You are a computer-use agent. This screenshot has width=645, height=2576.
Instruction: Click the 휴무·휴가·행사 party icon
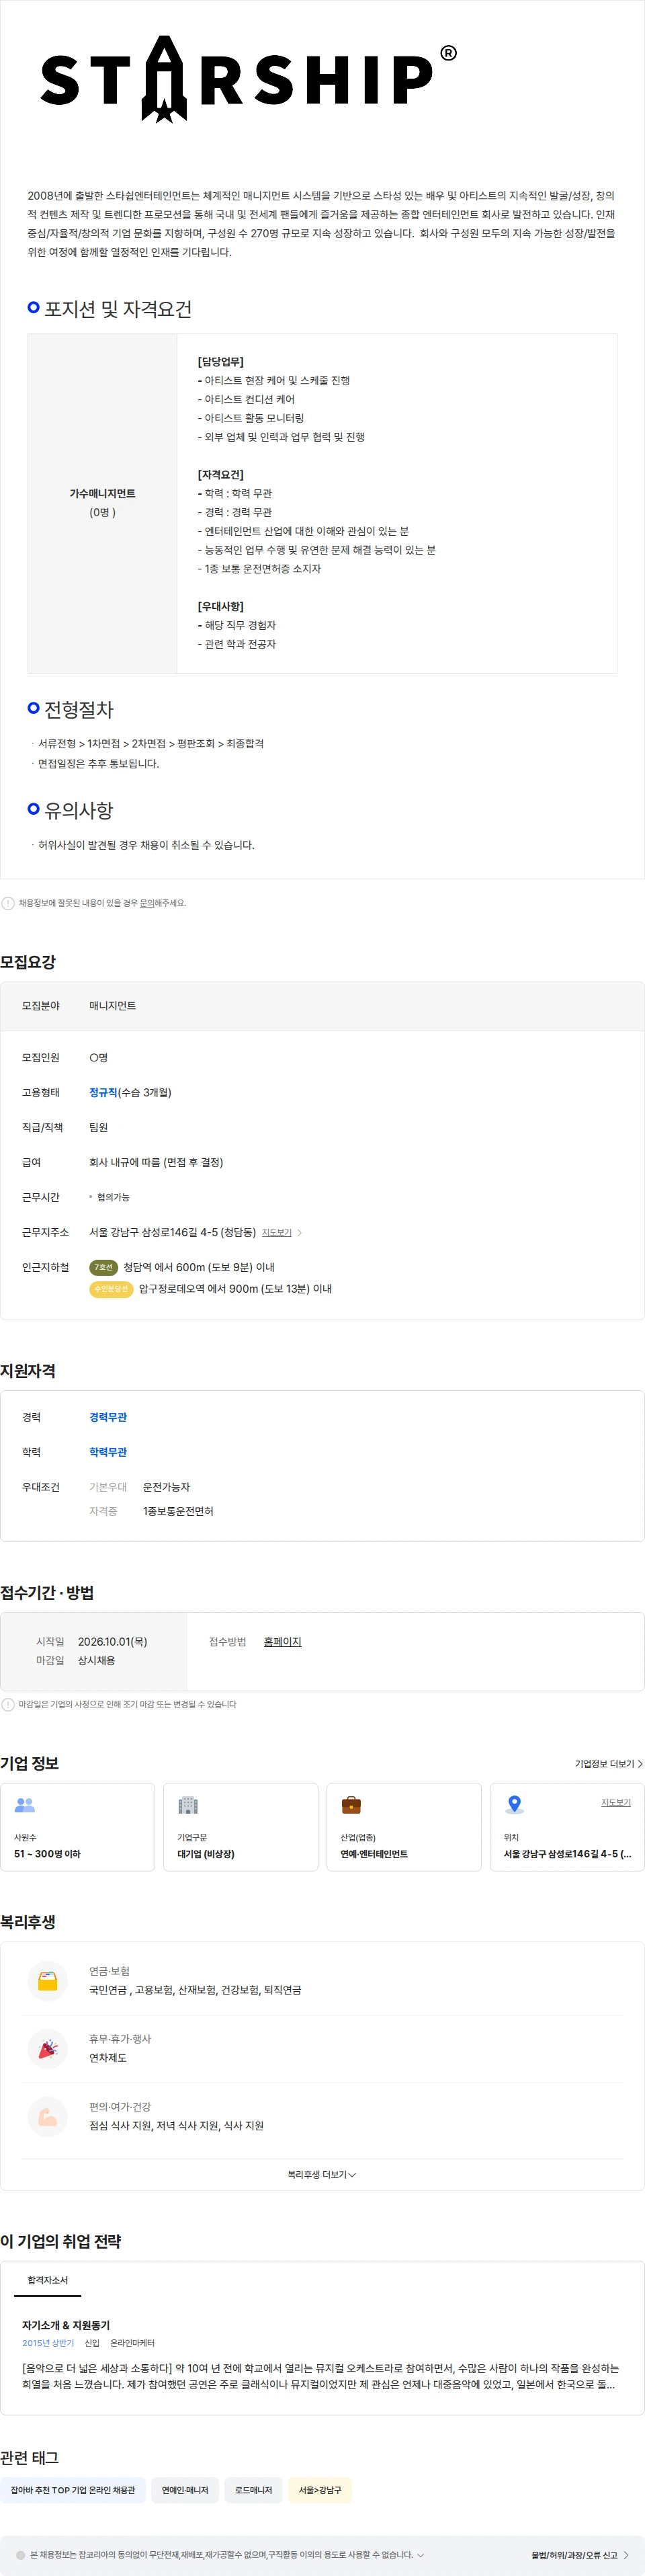47,2049
